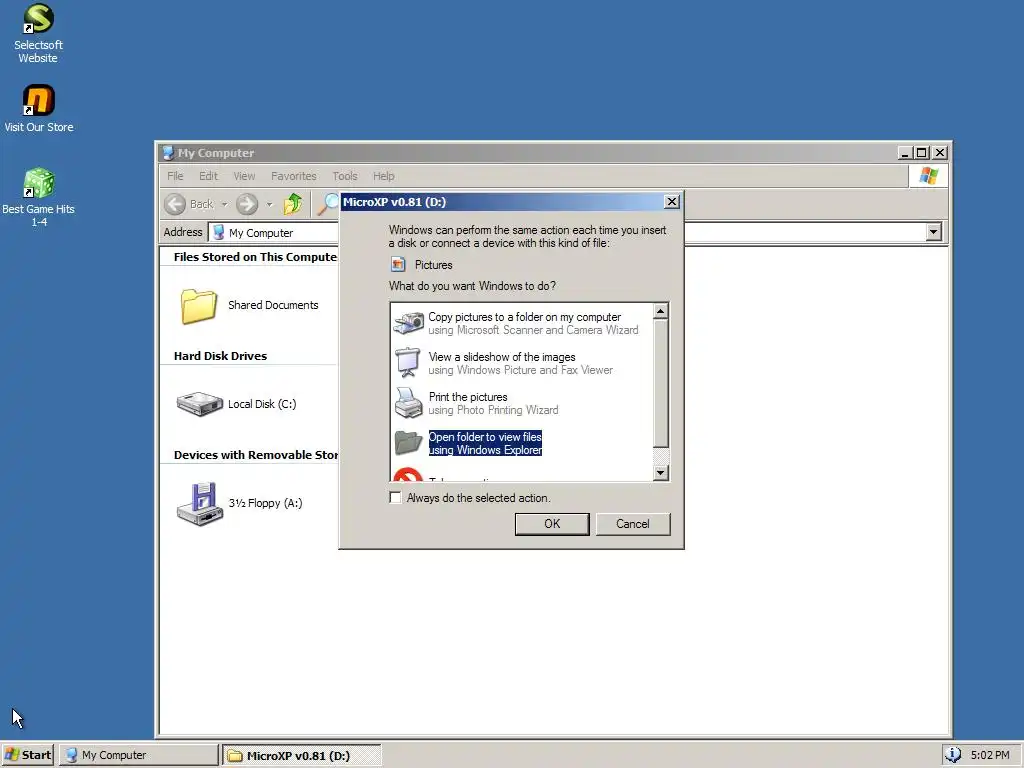Viewport: 1024px width, 768px height.
Task: Open the Visit Our Store desktop icon
Action: coord(38,108)
